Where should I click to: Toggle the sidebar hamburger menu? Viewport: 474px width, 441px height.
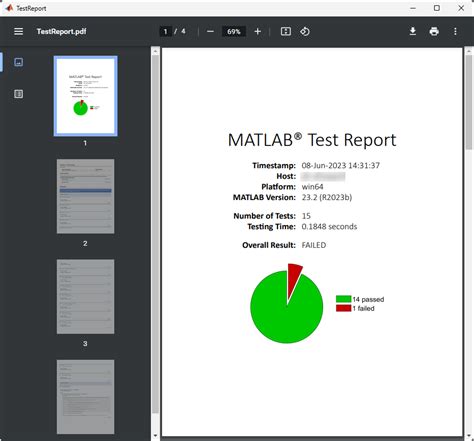point(19,31)
